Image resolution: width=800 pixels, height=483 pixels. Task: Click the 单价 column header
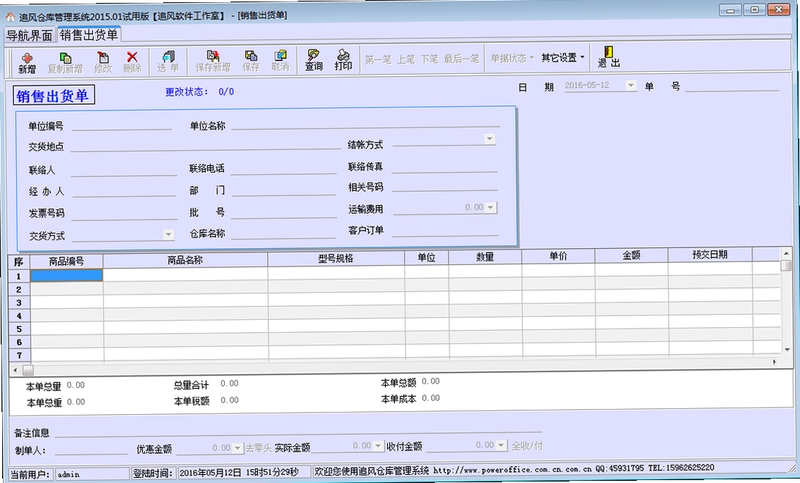pyautogui.click(x=558, y=256)
